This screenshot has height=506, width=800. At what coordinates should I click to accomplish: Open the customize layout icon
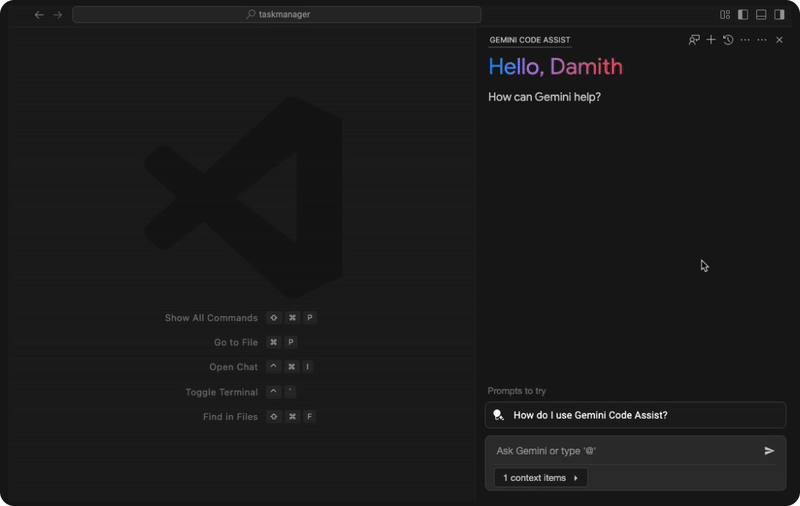point(725,15)
